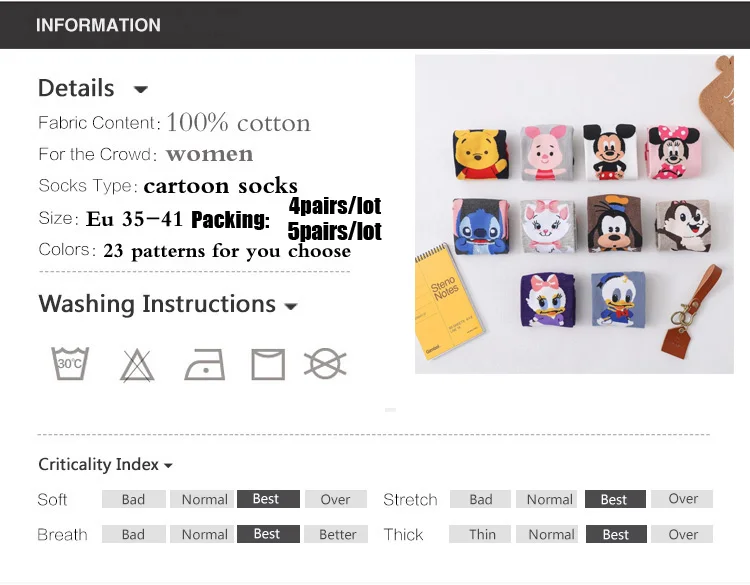Click the 30°C machine wash icon
The width and height of the screenshot is (750, 585).
(x=70, y=364)
